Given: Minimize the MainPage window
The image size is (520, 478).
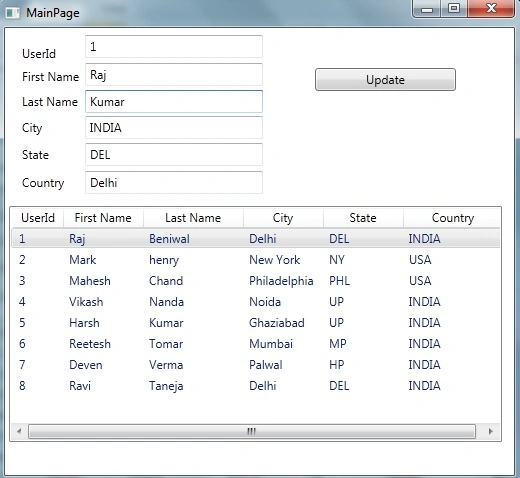Looking at the screenshot, I should point(427,9).
